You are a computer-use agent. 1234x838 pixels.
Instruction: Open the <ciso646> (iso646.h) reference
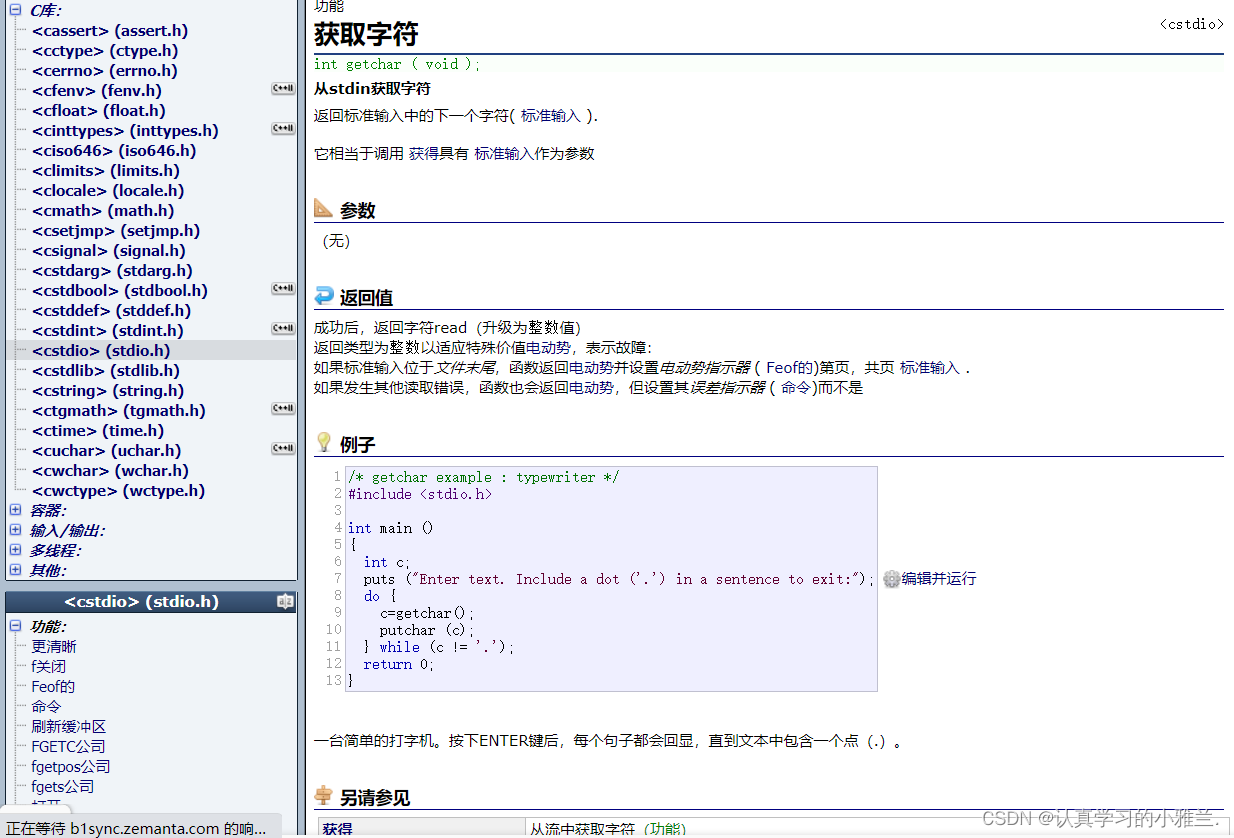pos(113,151)
